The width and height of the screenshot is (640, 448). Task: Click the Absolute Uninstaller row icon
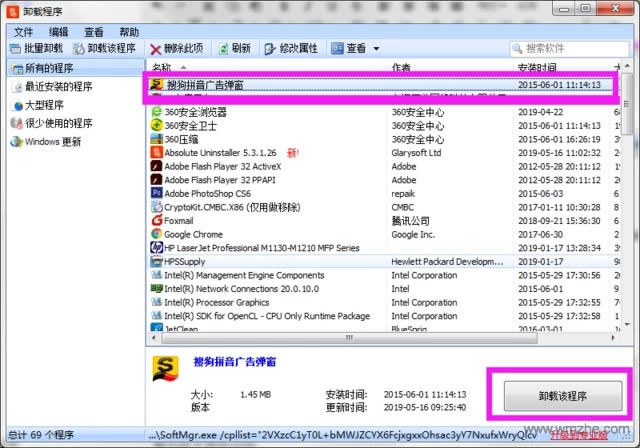pyautogui.click(x=157, y=153)
